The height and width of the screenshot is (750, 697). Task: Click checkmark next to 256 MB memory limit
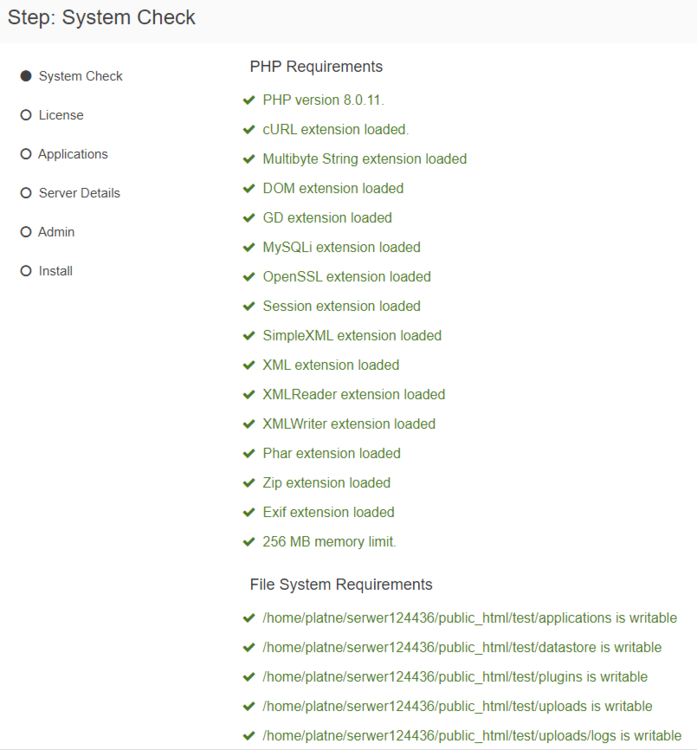(x=249, y=542)
